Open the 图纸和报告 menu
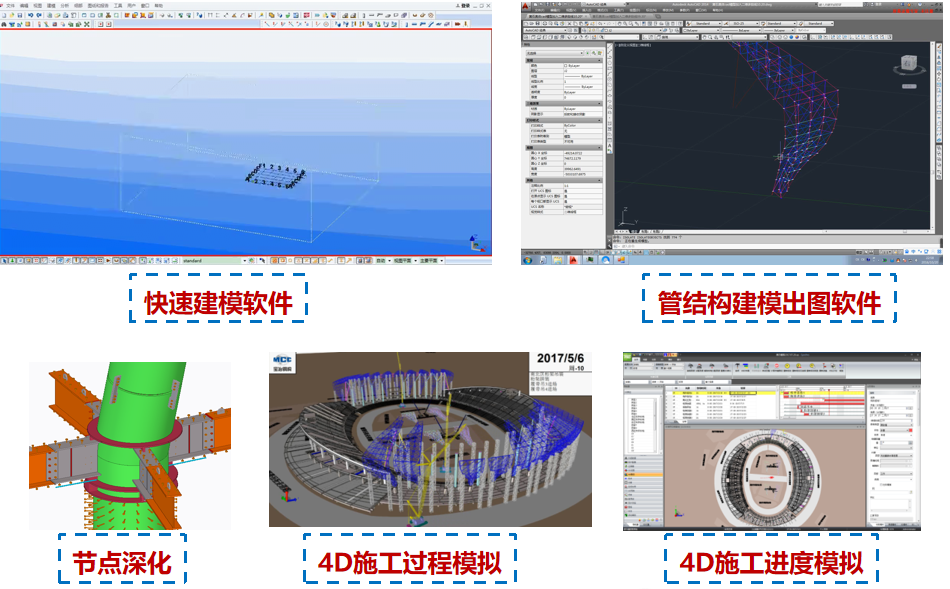 (98, 6)
